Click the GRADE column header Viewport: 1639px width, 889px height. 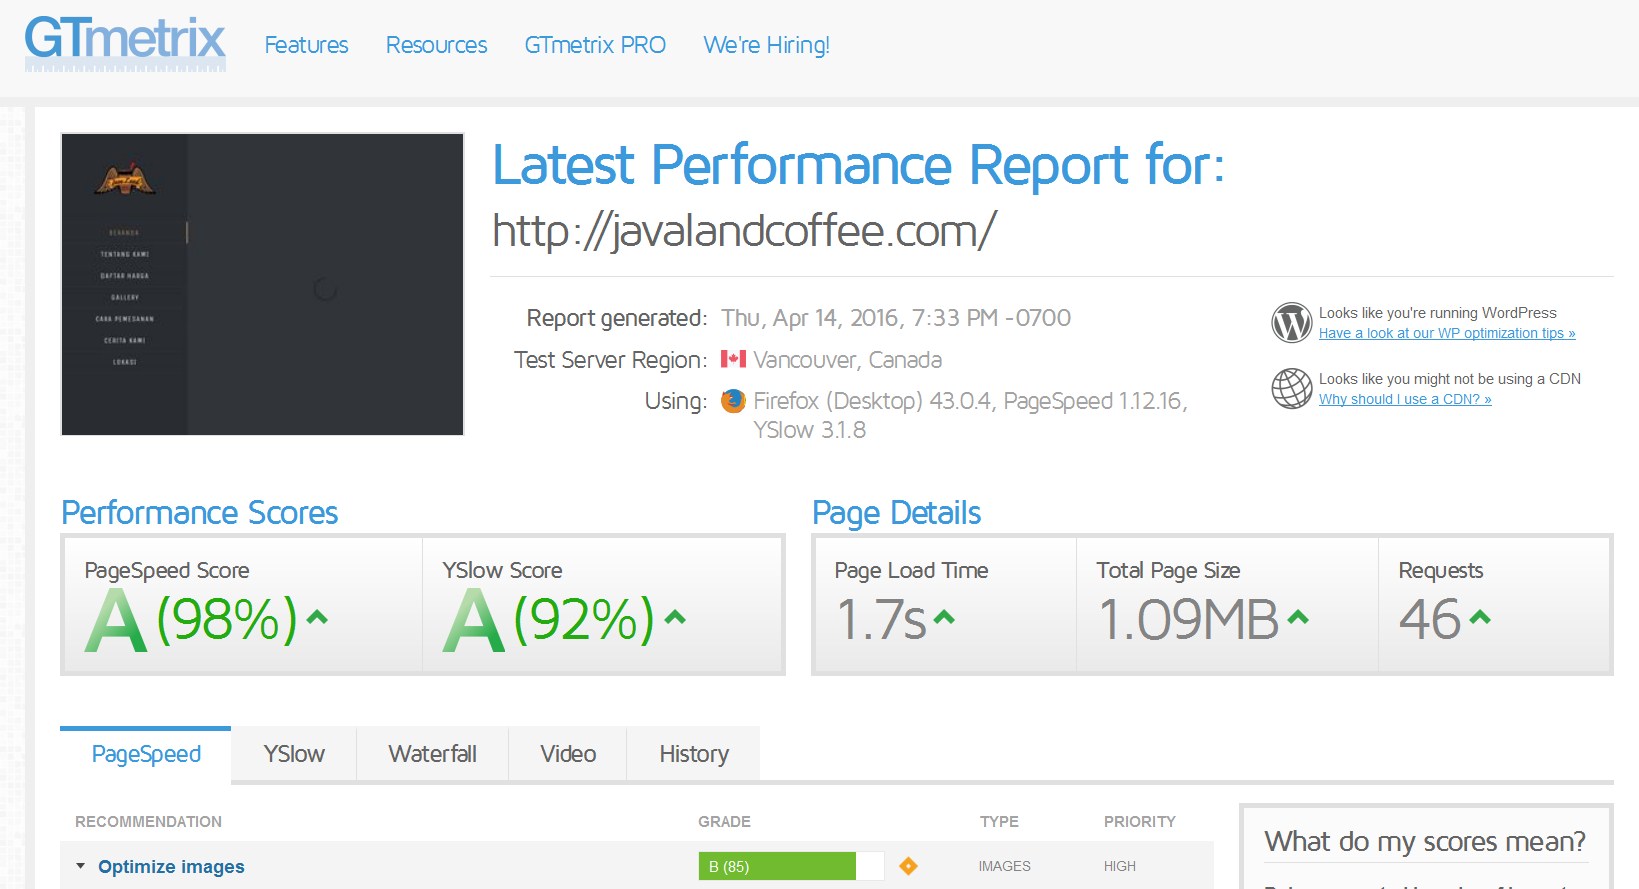pos(724,821)
